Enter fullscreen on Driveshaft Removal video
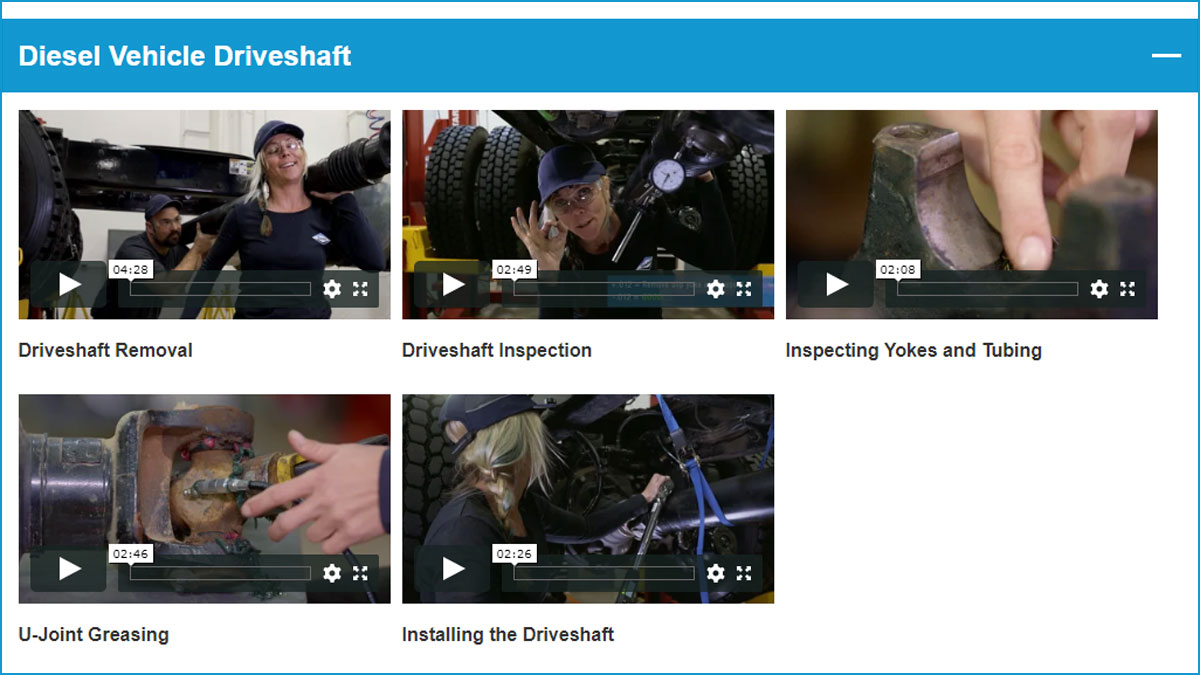This screenshot has height=675, width=1200. (360, 289)
